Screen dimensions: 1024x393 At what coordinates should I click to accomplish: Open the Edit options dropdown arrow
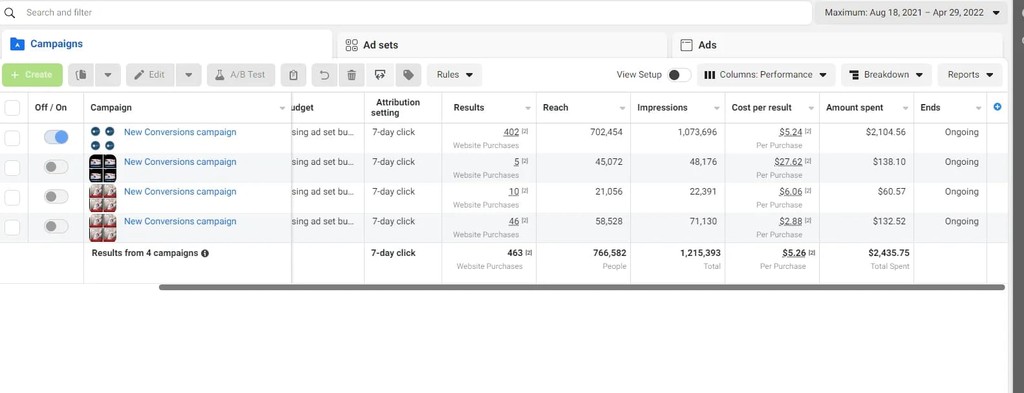tap(189, 74)
